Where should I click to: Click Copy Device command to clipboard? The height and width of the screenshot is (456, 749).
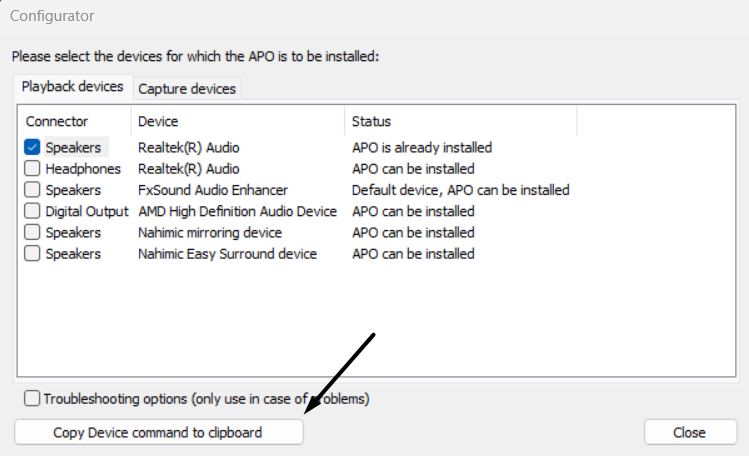(158, 432)
